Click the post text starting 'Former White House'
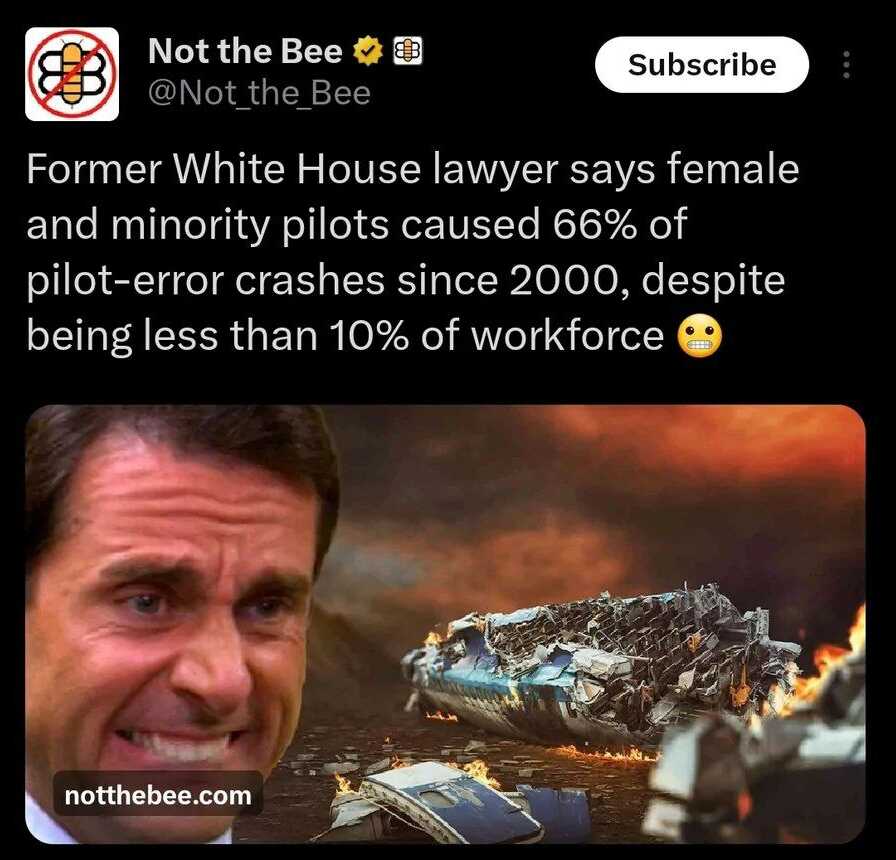 [413, 253]
